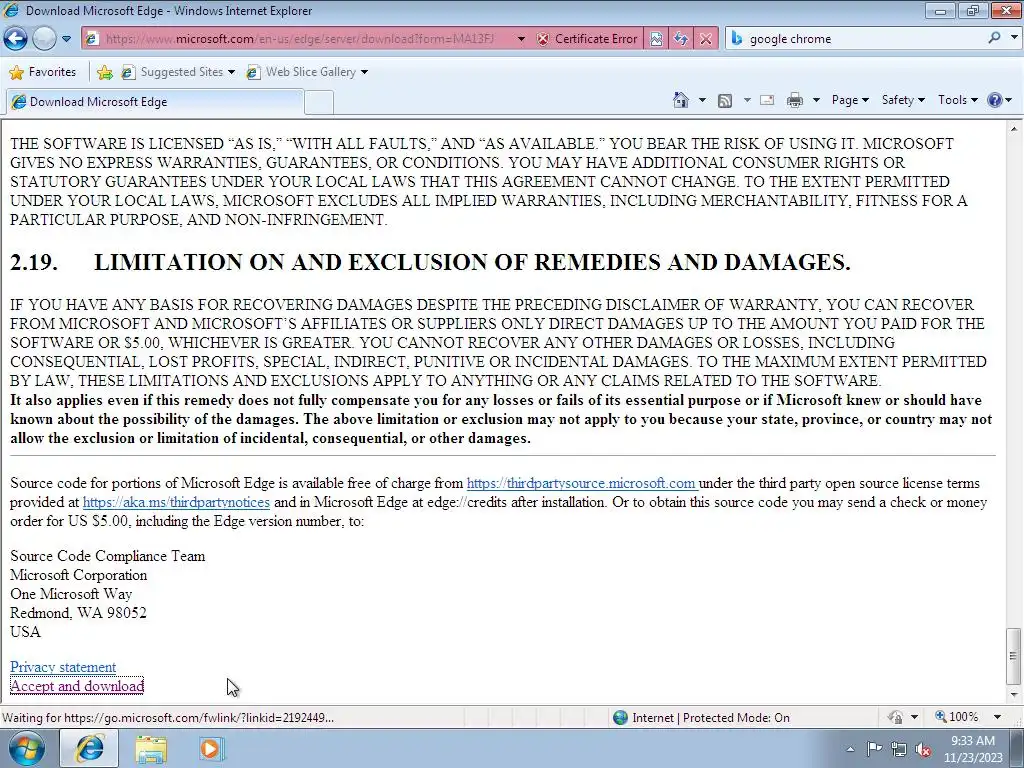The height and width of the screenshot is (768, 1024).
Task: Go back with the Back arrow button
Action: click(15, 39)
